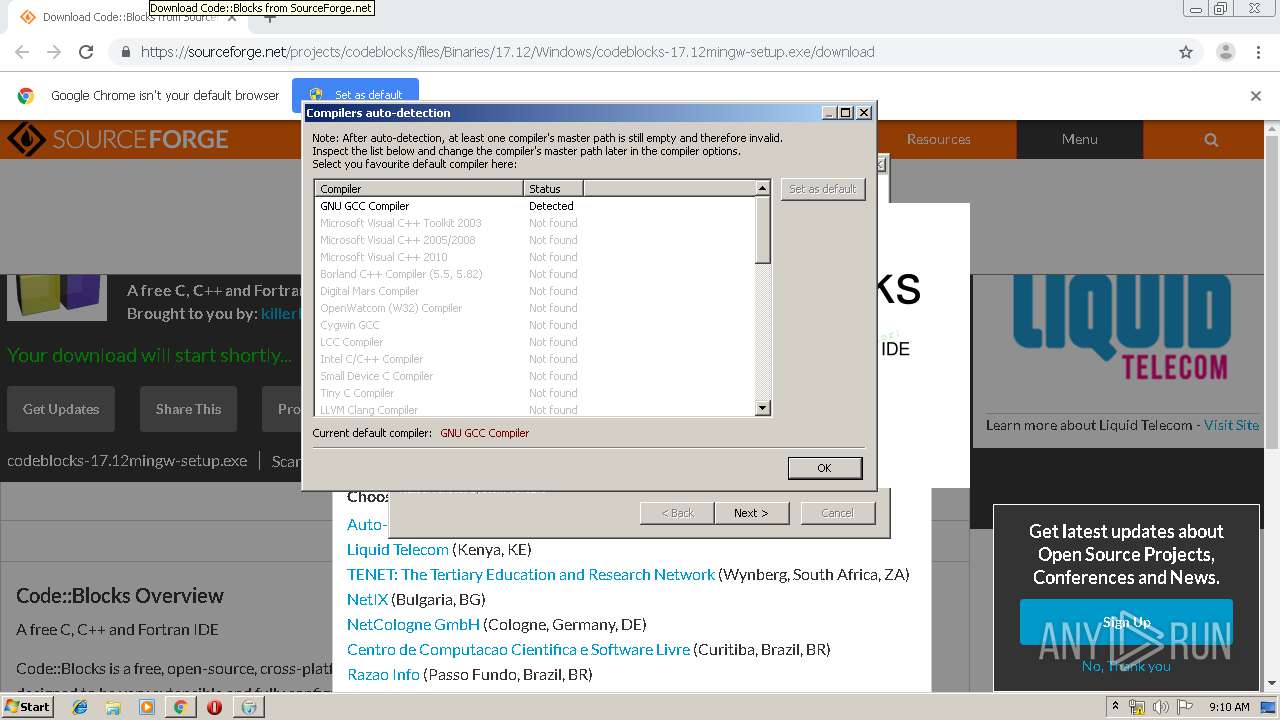Click the address bar URL

click(x=507, y=52)
